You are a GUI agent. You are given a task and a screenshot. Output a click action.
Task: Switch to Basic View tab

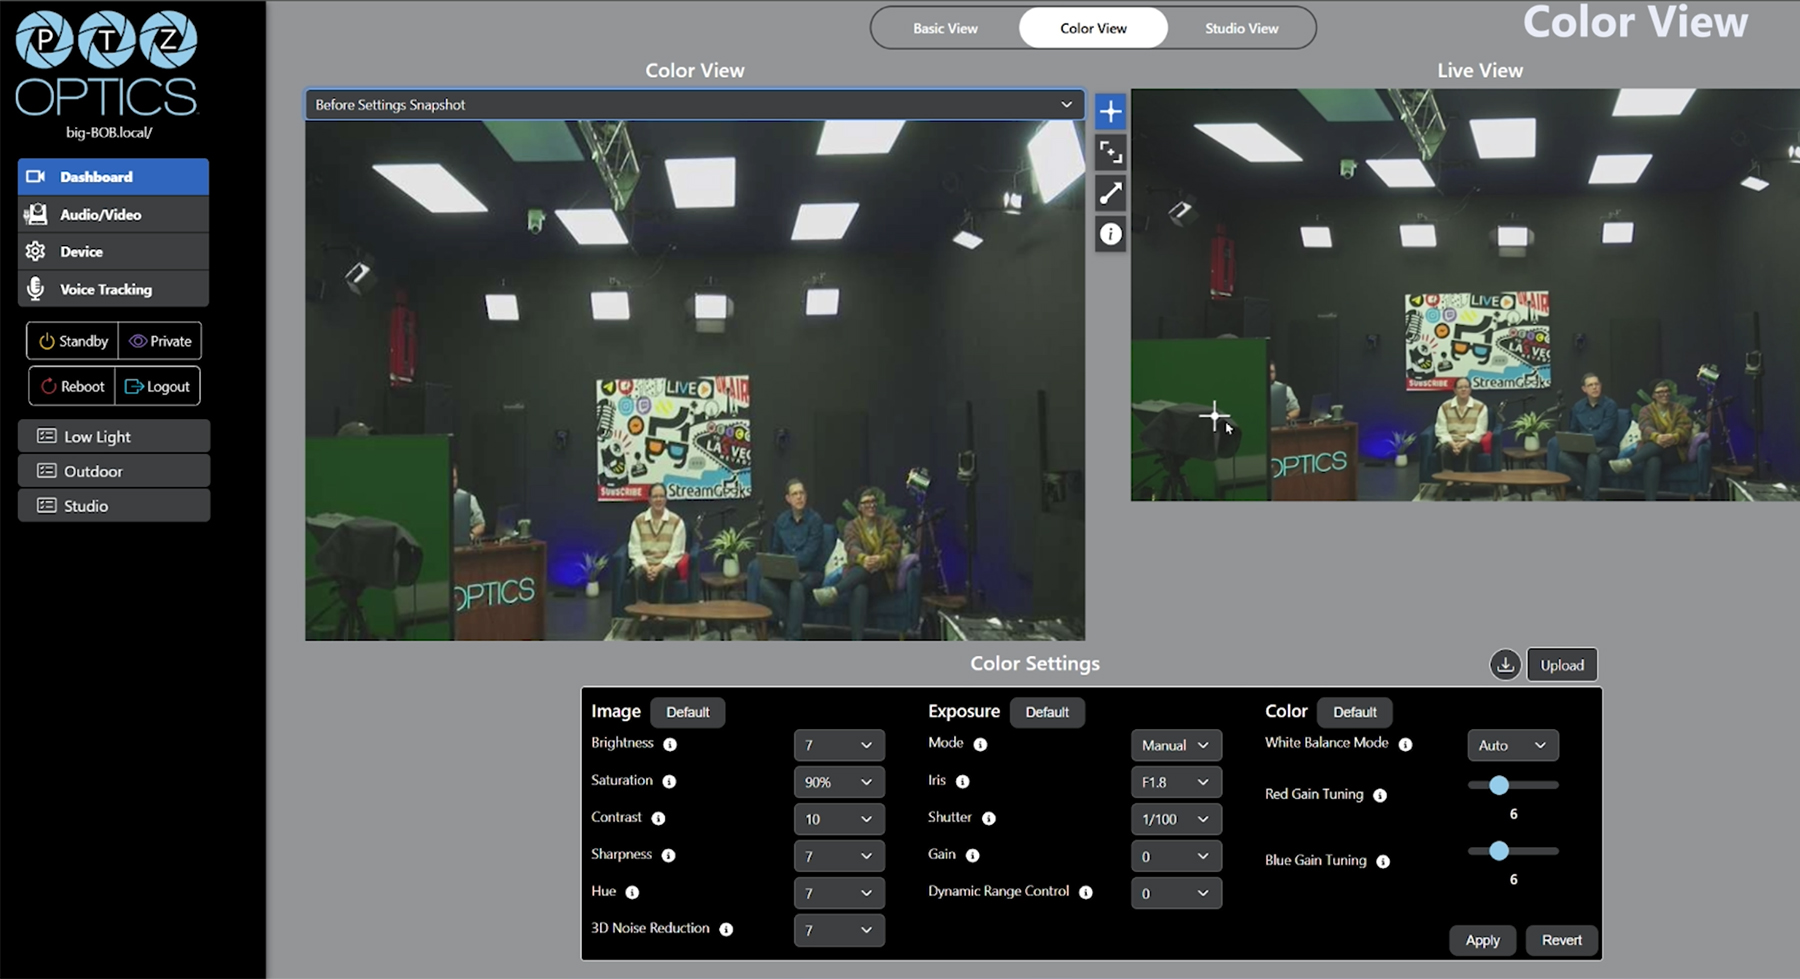tap(945, 28)
